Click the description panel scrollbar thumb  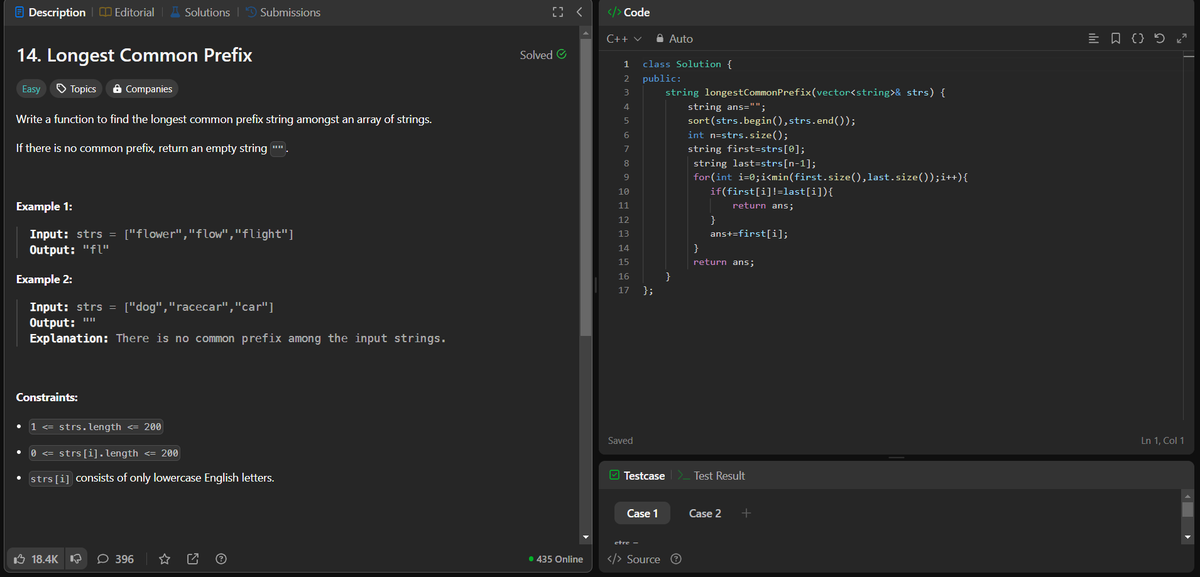coord(585,188)
